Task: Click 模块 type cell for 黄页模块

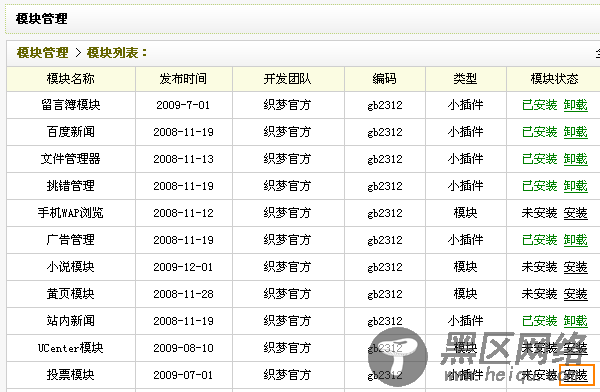Action: pos(466,294)
